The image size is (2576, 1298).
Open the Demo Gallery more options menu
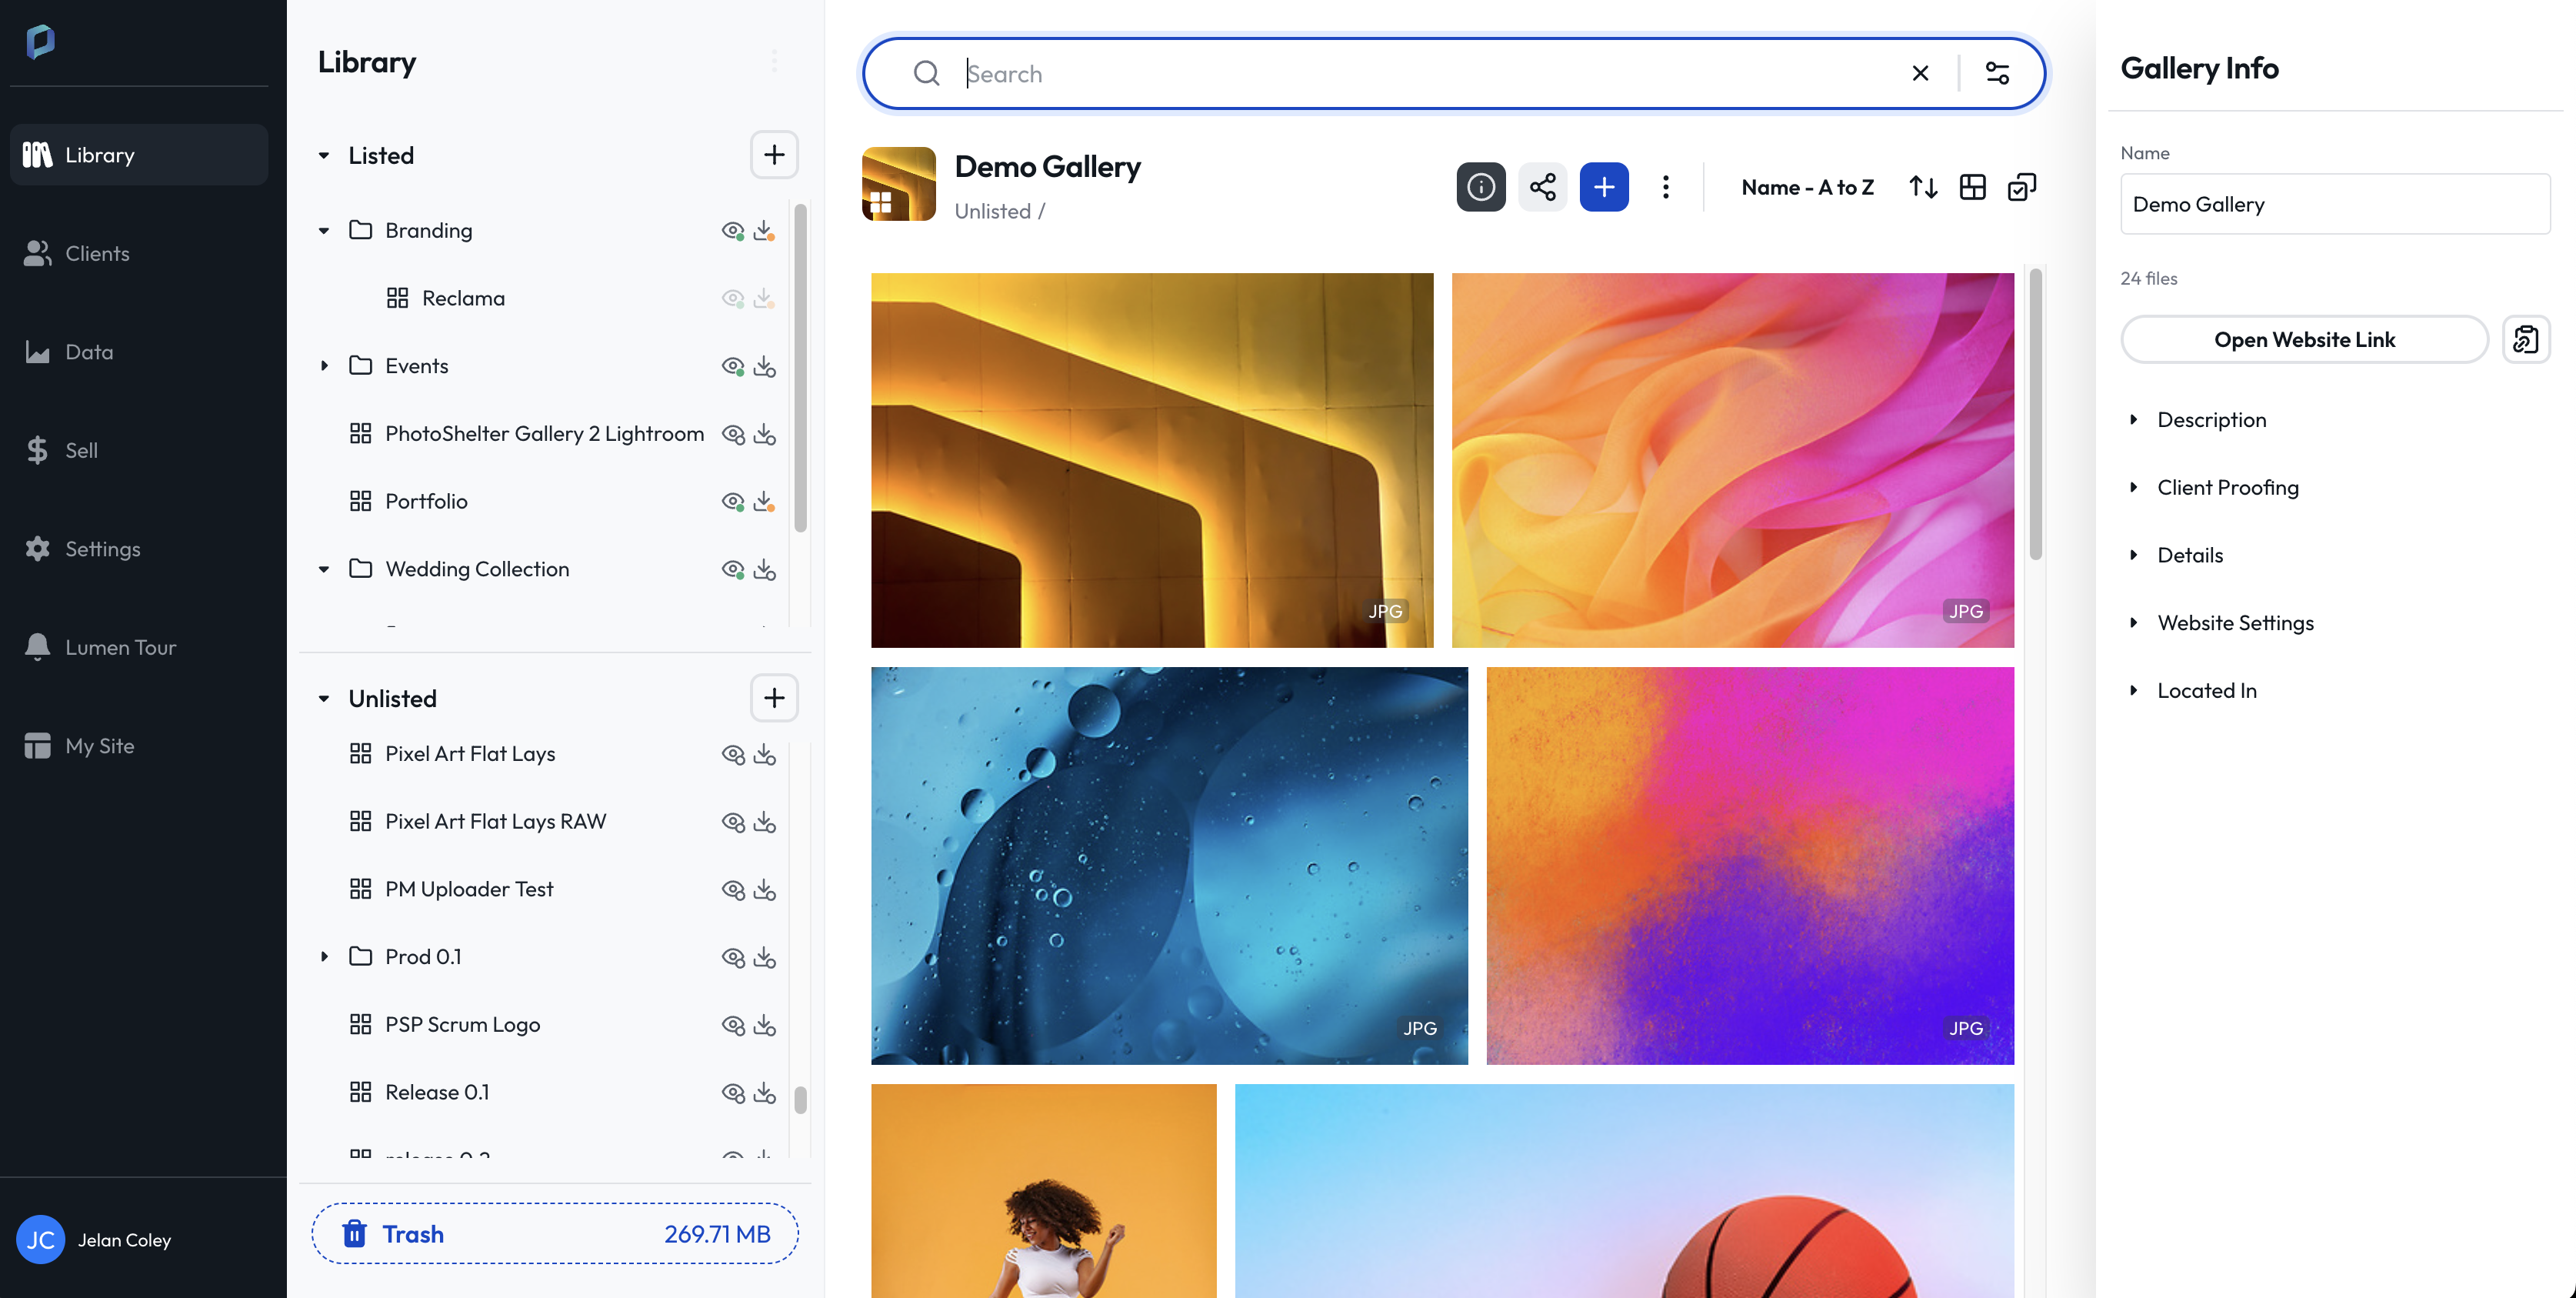tap(1665, 187)
